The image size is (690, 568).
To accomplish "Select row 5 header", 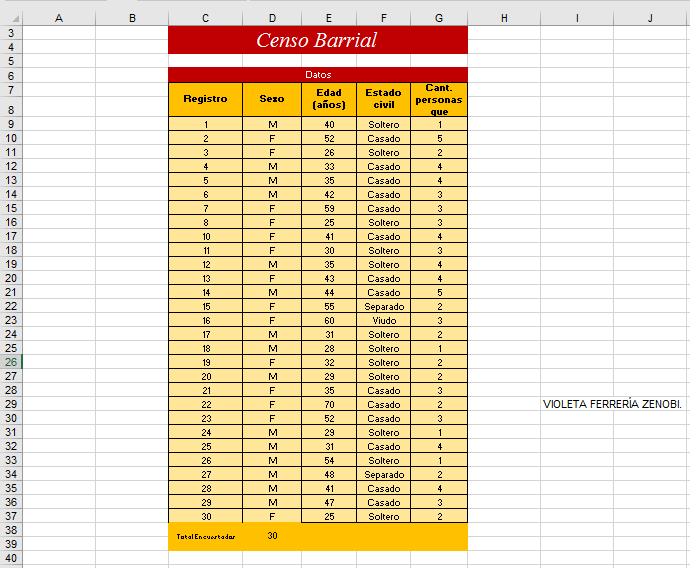I will (11, 61).
